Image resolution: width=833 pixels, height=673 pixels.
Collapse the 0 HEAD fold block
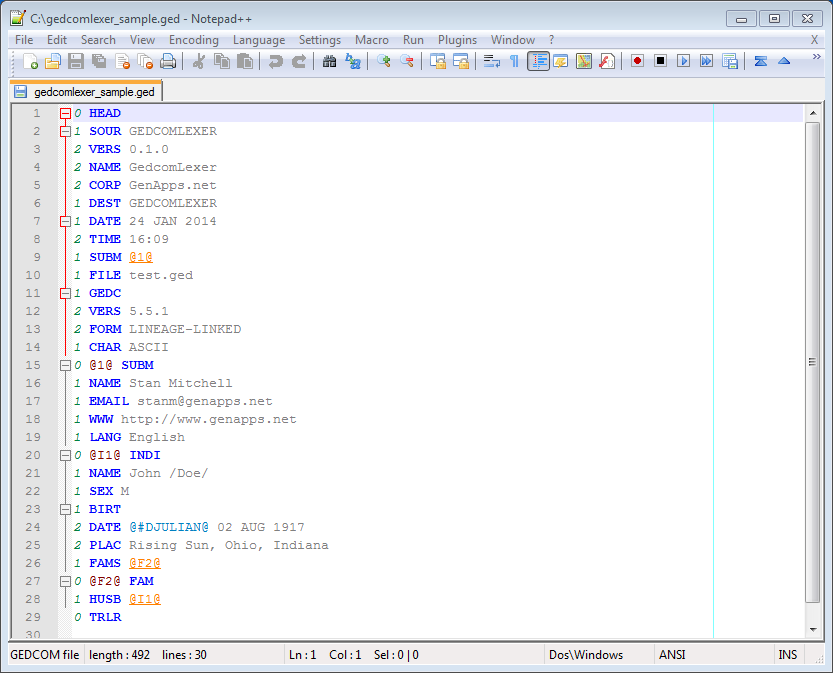(x=65, y=113)
